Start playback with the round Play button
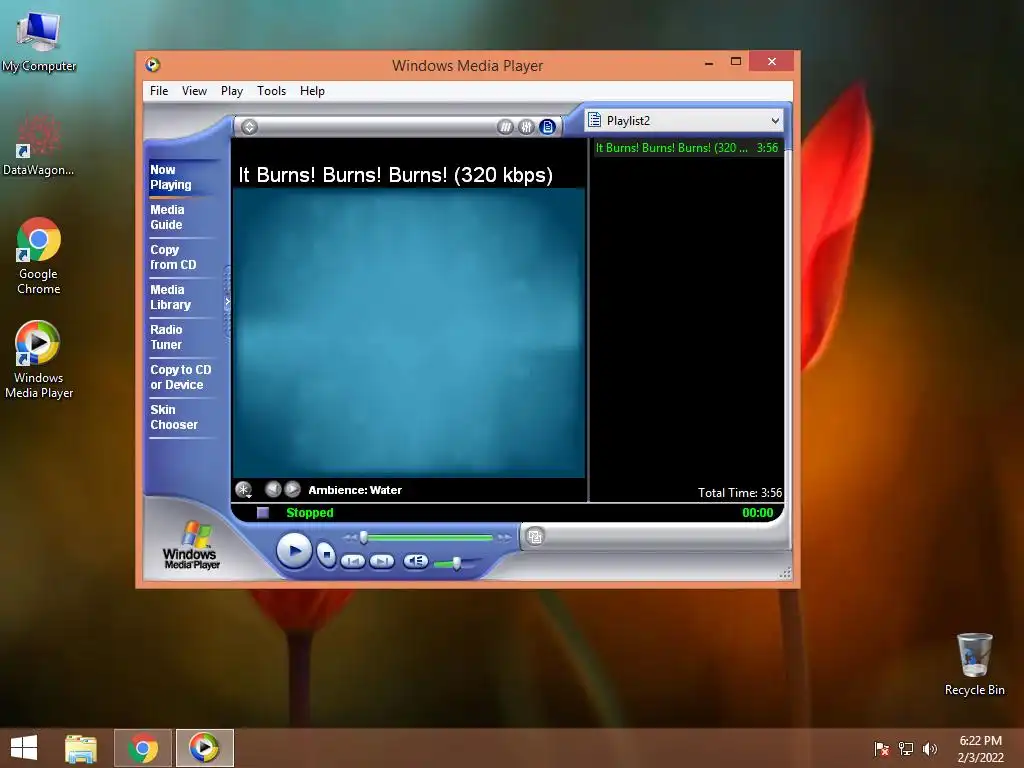Image resolution: width=1024 pixels, height=768 pixels. [x=294, y=551]
